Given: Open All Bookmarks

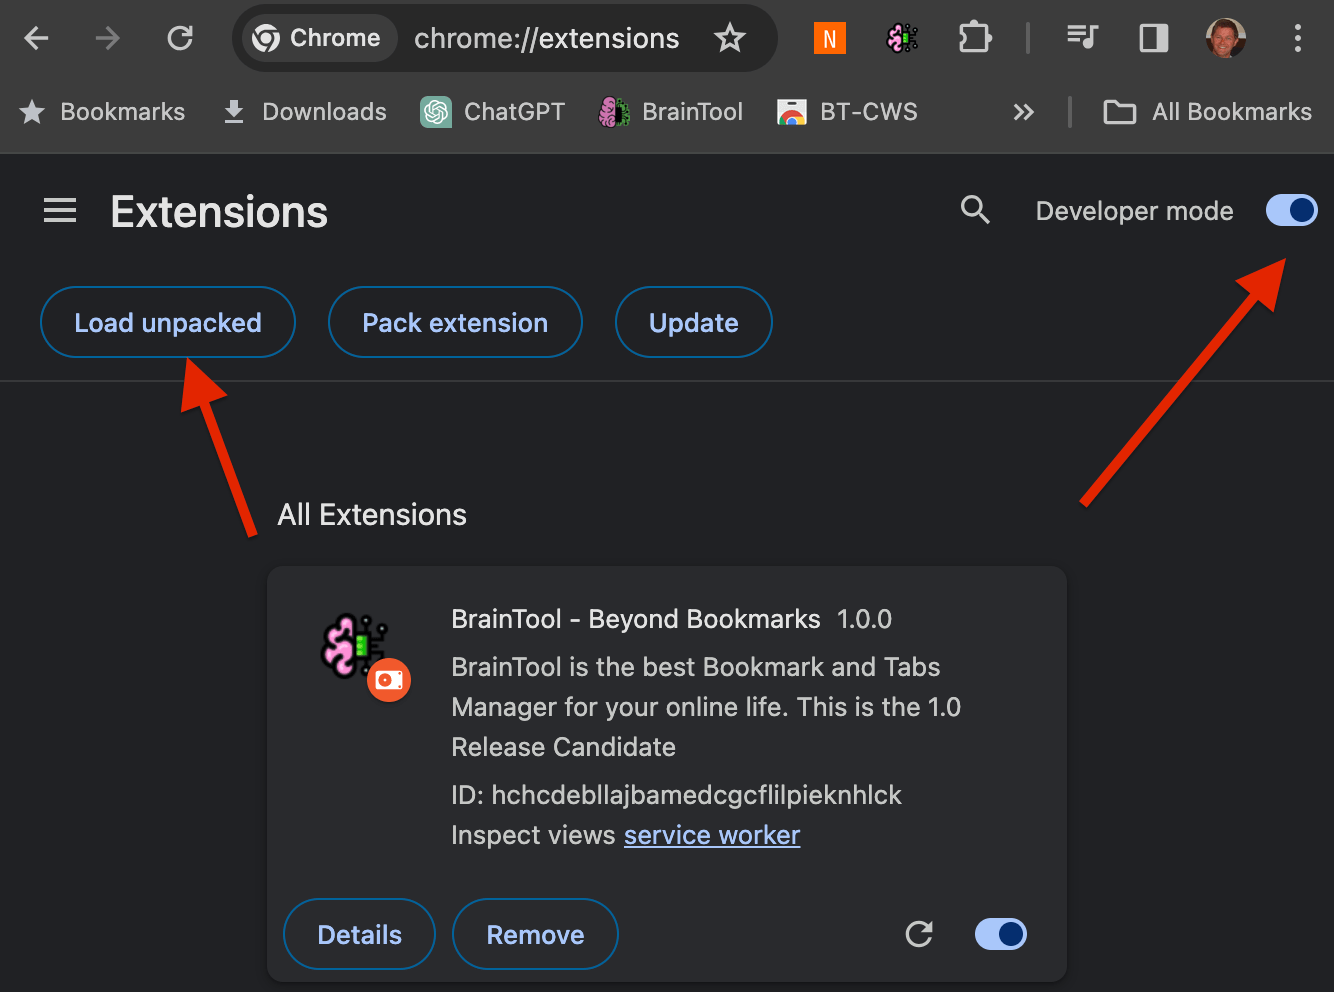Looking at the screenshot, I should point(1206,112).
